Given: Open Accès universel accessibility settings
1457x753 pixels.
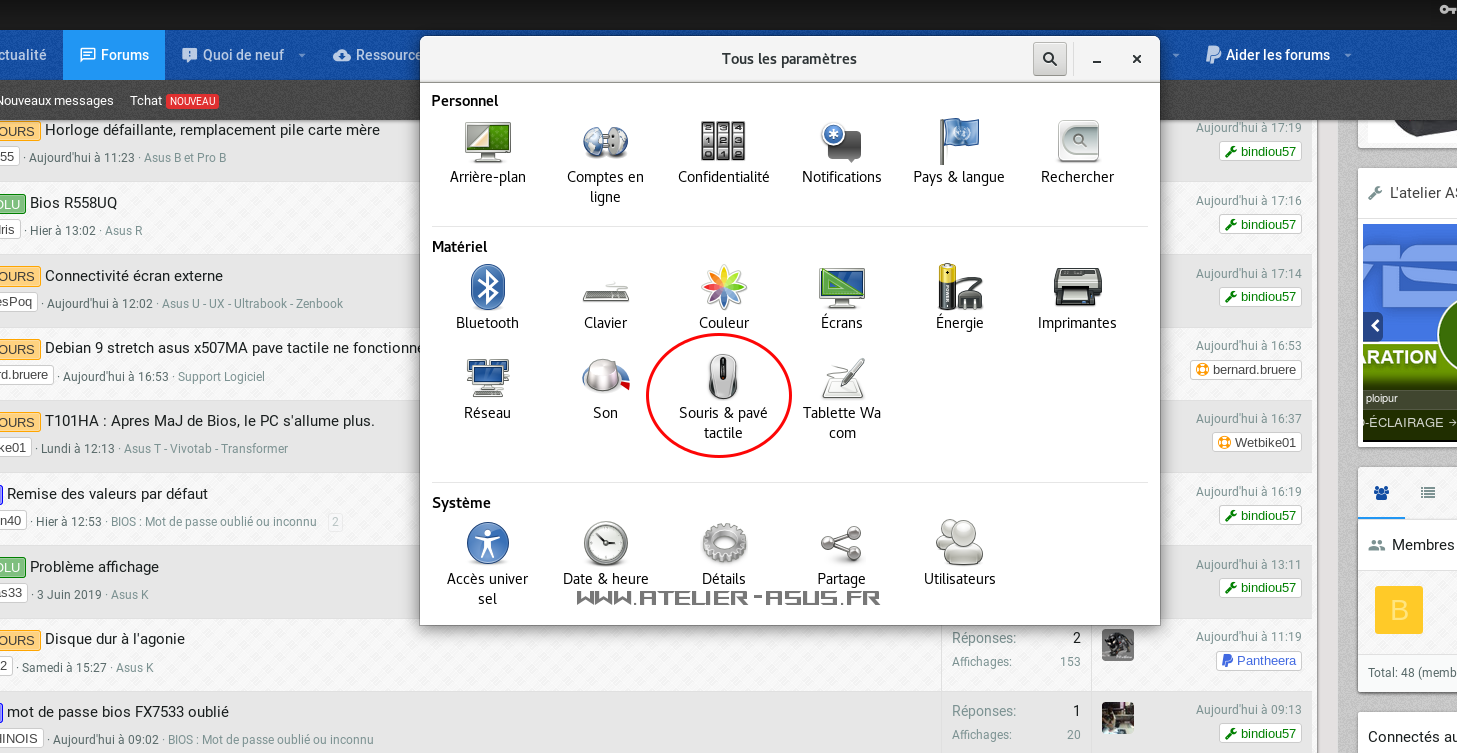Looking at the screenshot, I should click(x=487, y=558).
